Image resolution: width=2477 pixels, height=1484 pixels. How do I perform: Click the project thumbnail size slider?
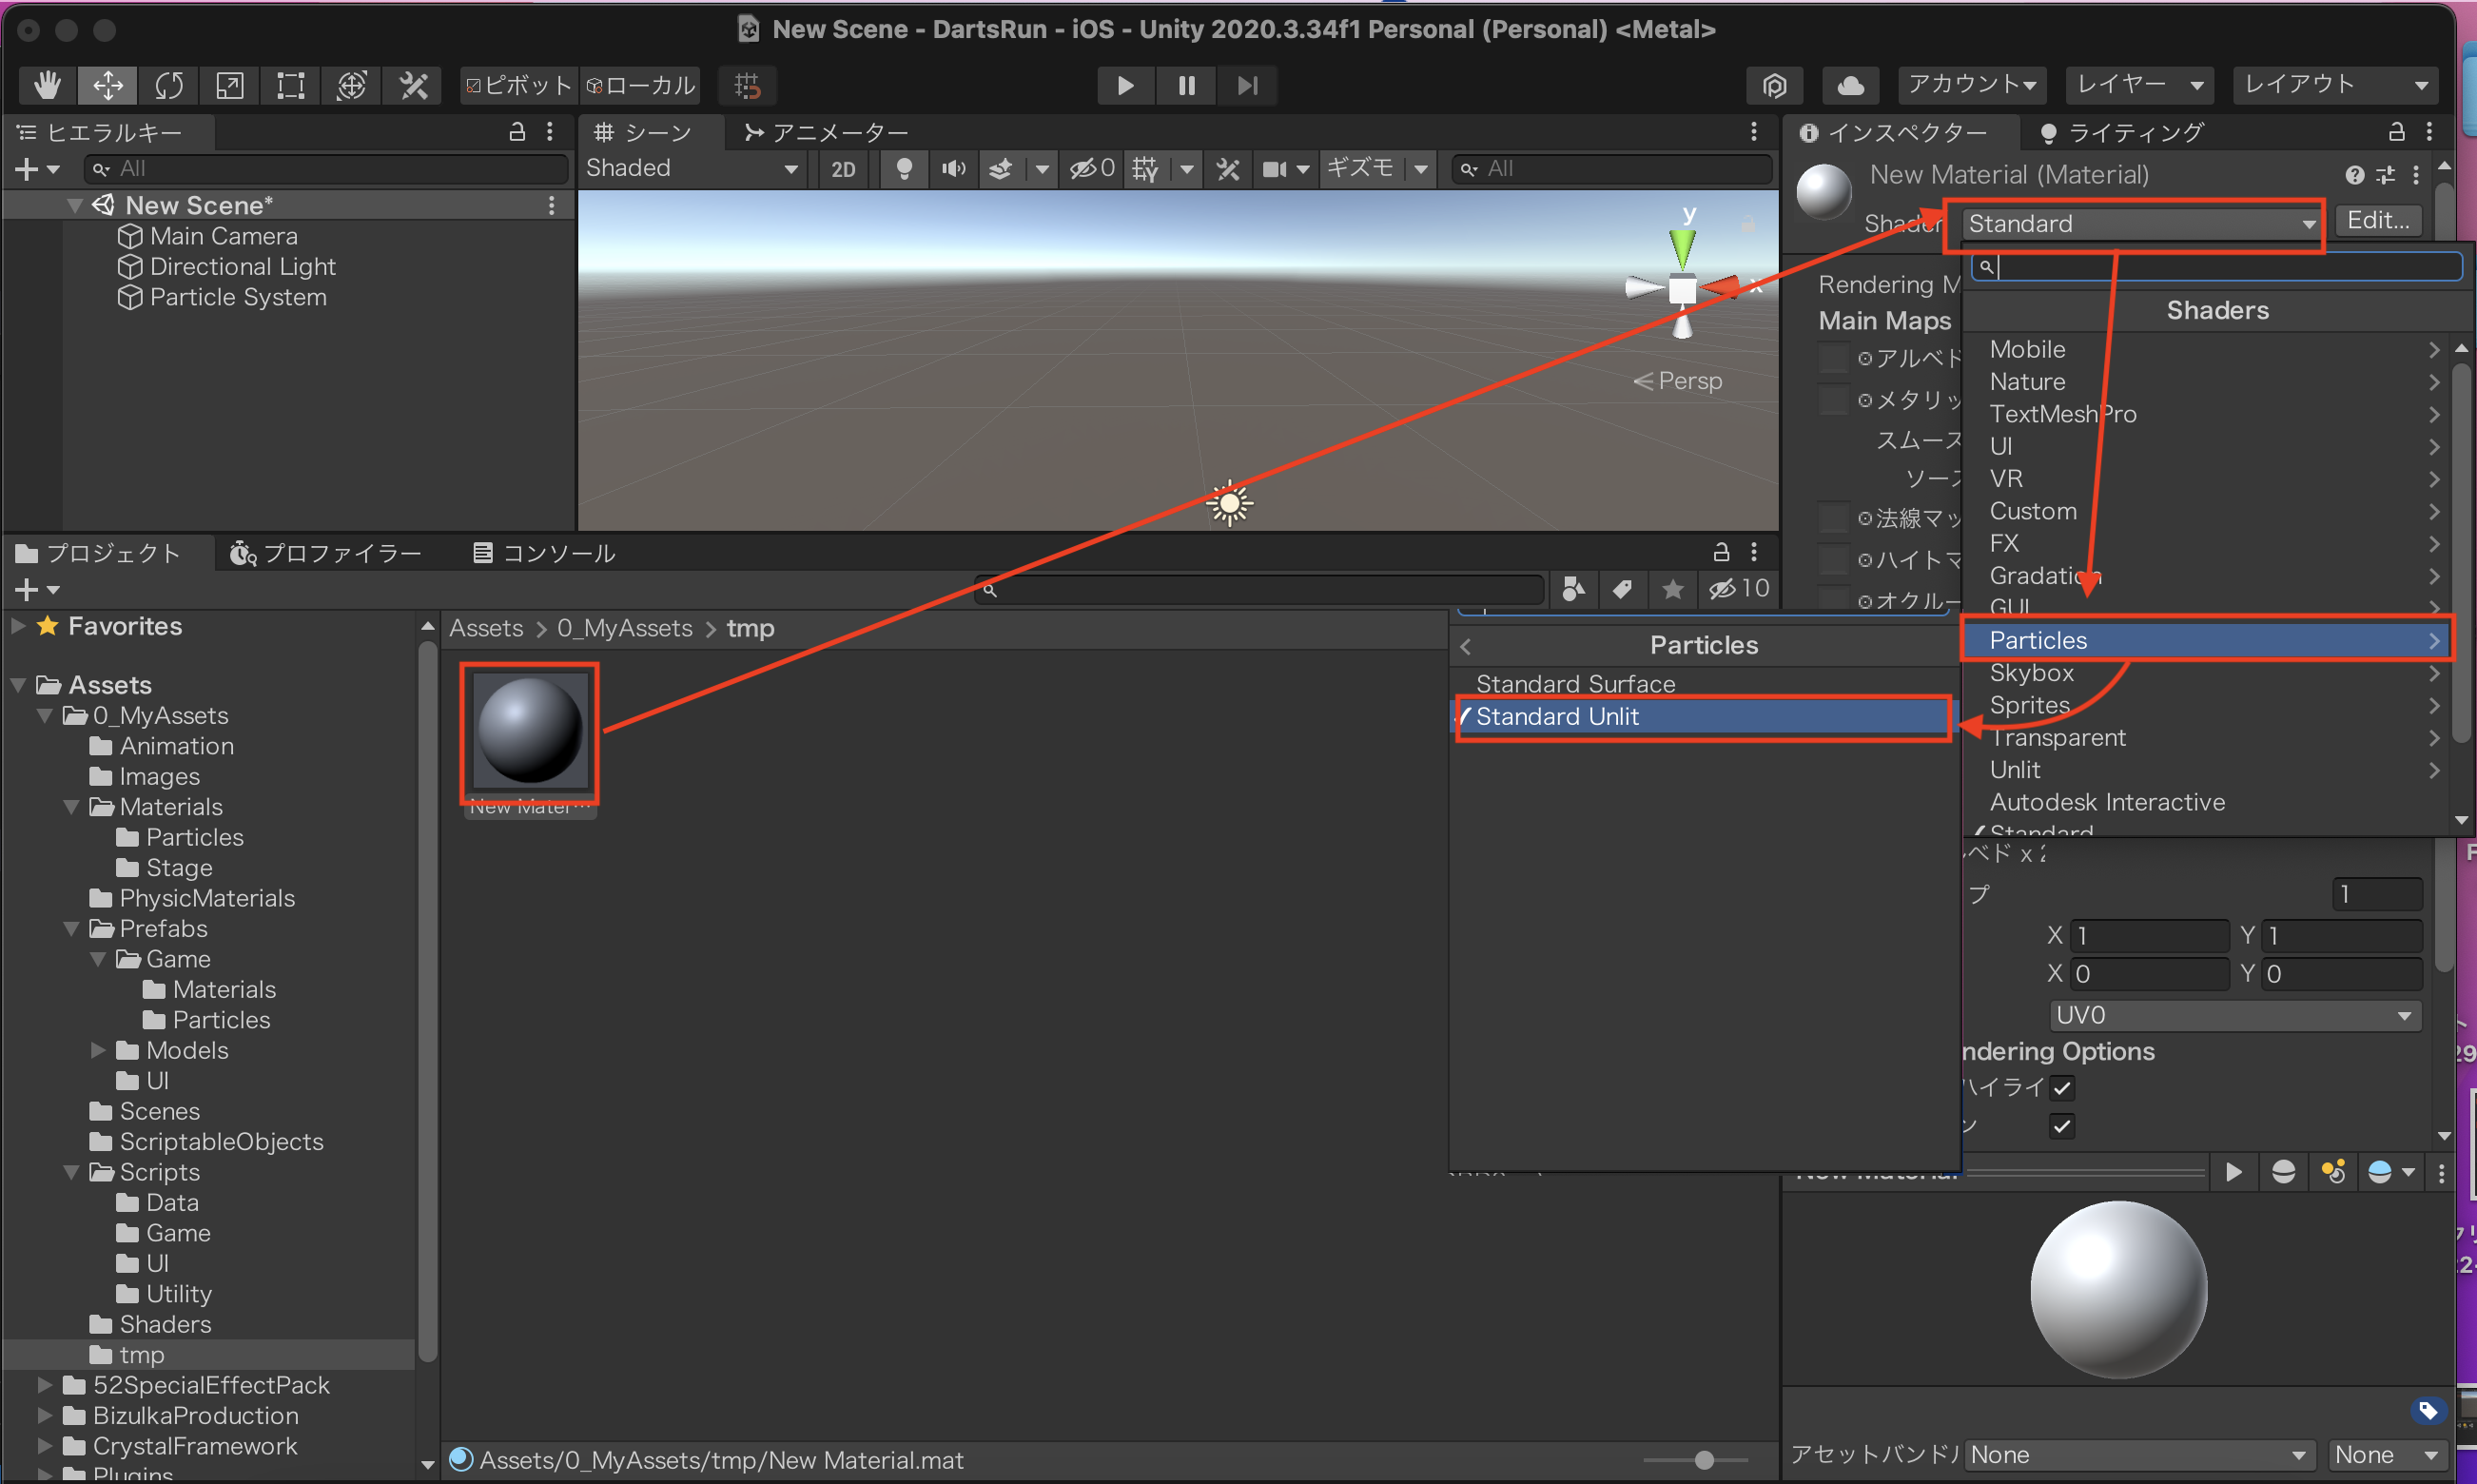point(1703,1460)
